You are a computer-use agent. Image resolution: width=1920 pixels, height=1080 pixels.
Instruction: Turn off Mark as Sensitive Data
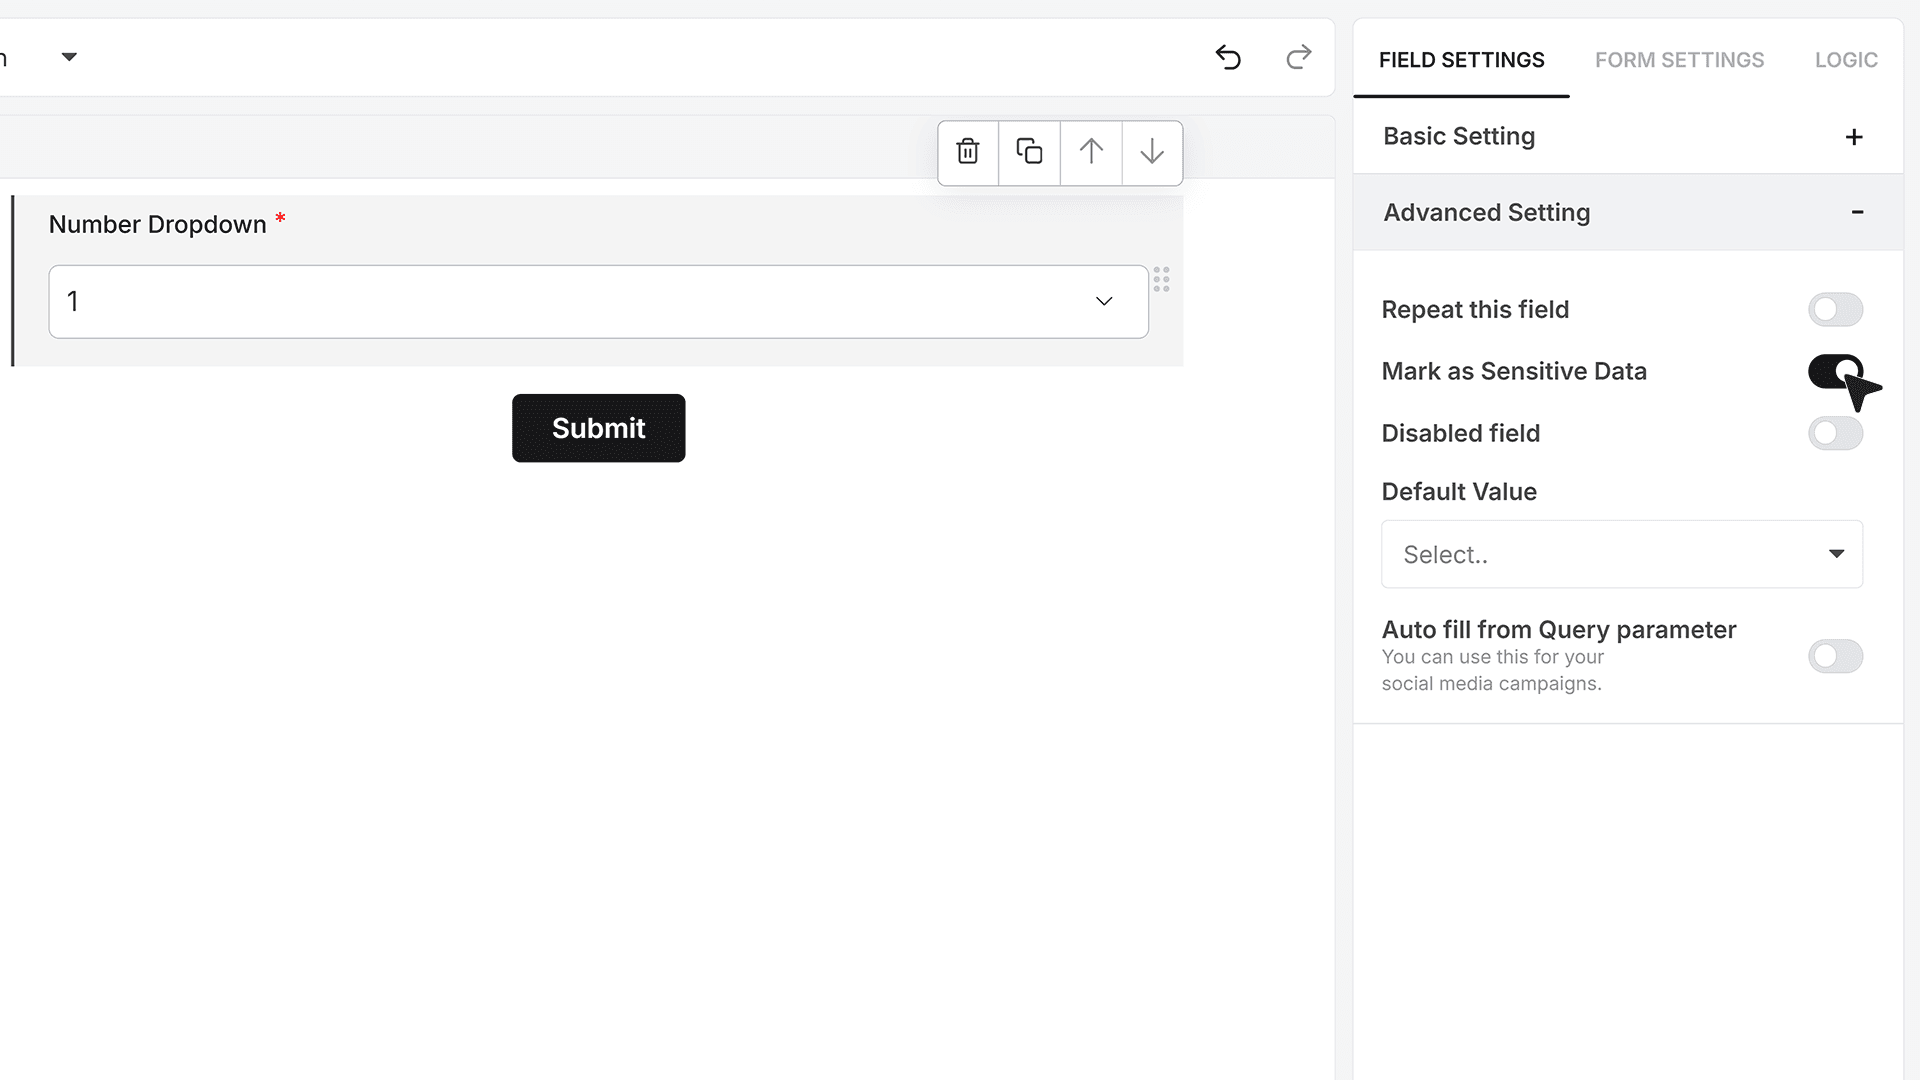pos(1835,372)
